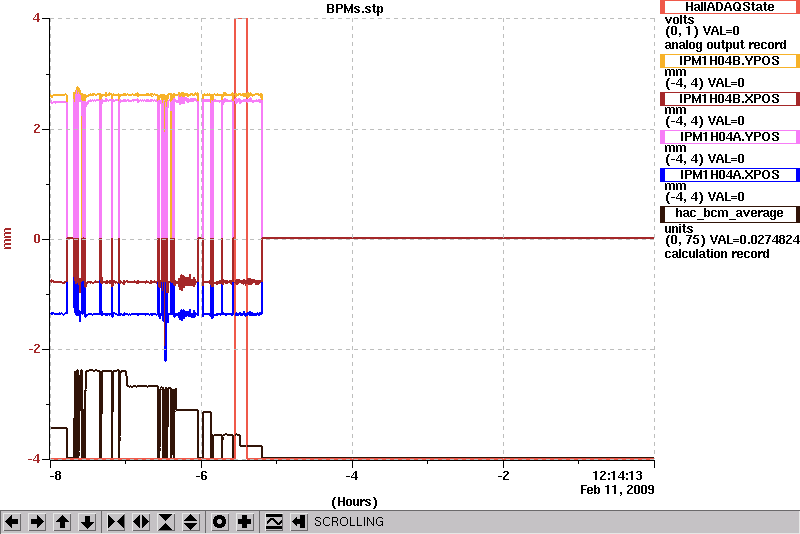This screenshot has height=534, width=800.
Task: Click the Feb 11, 2009 date label
Action: [x=617, y=490]
